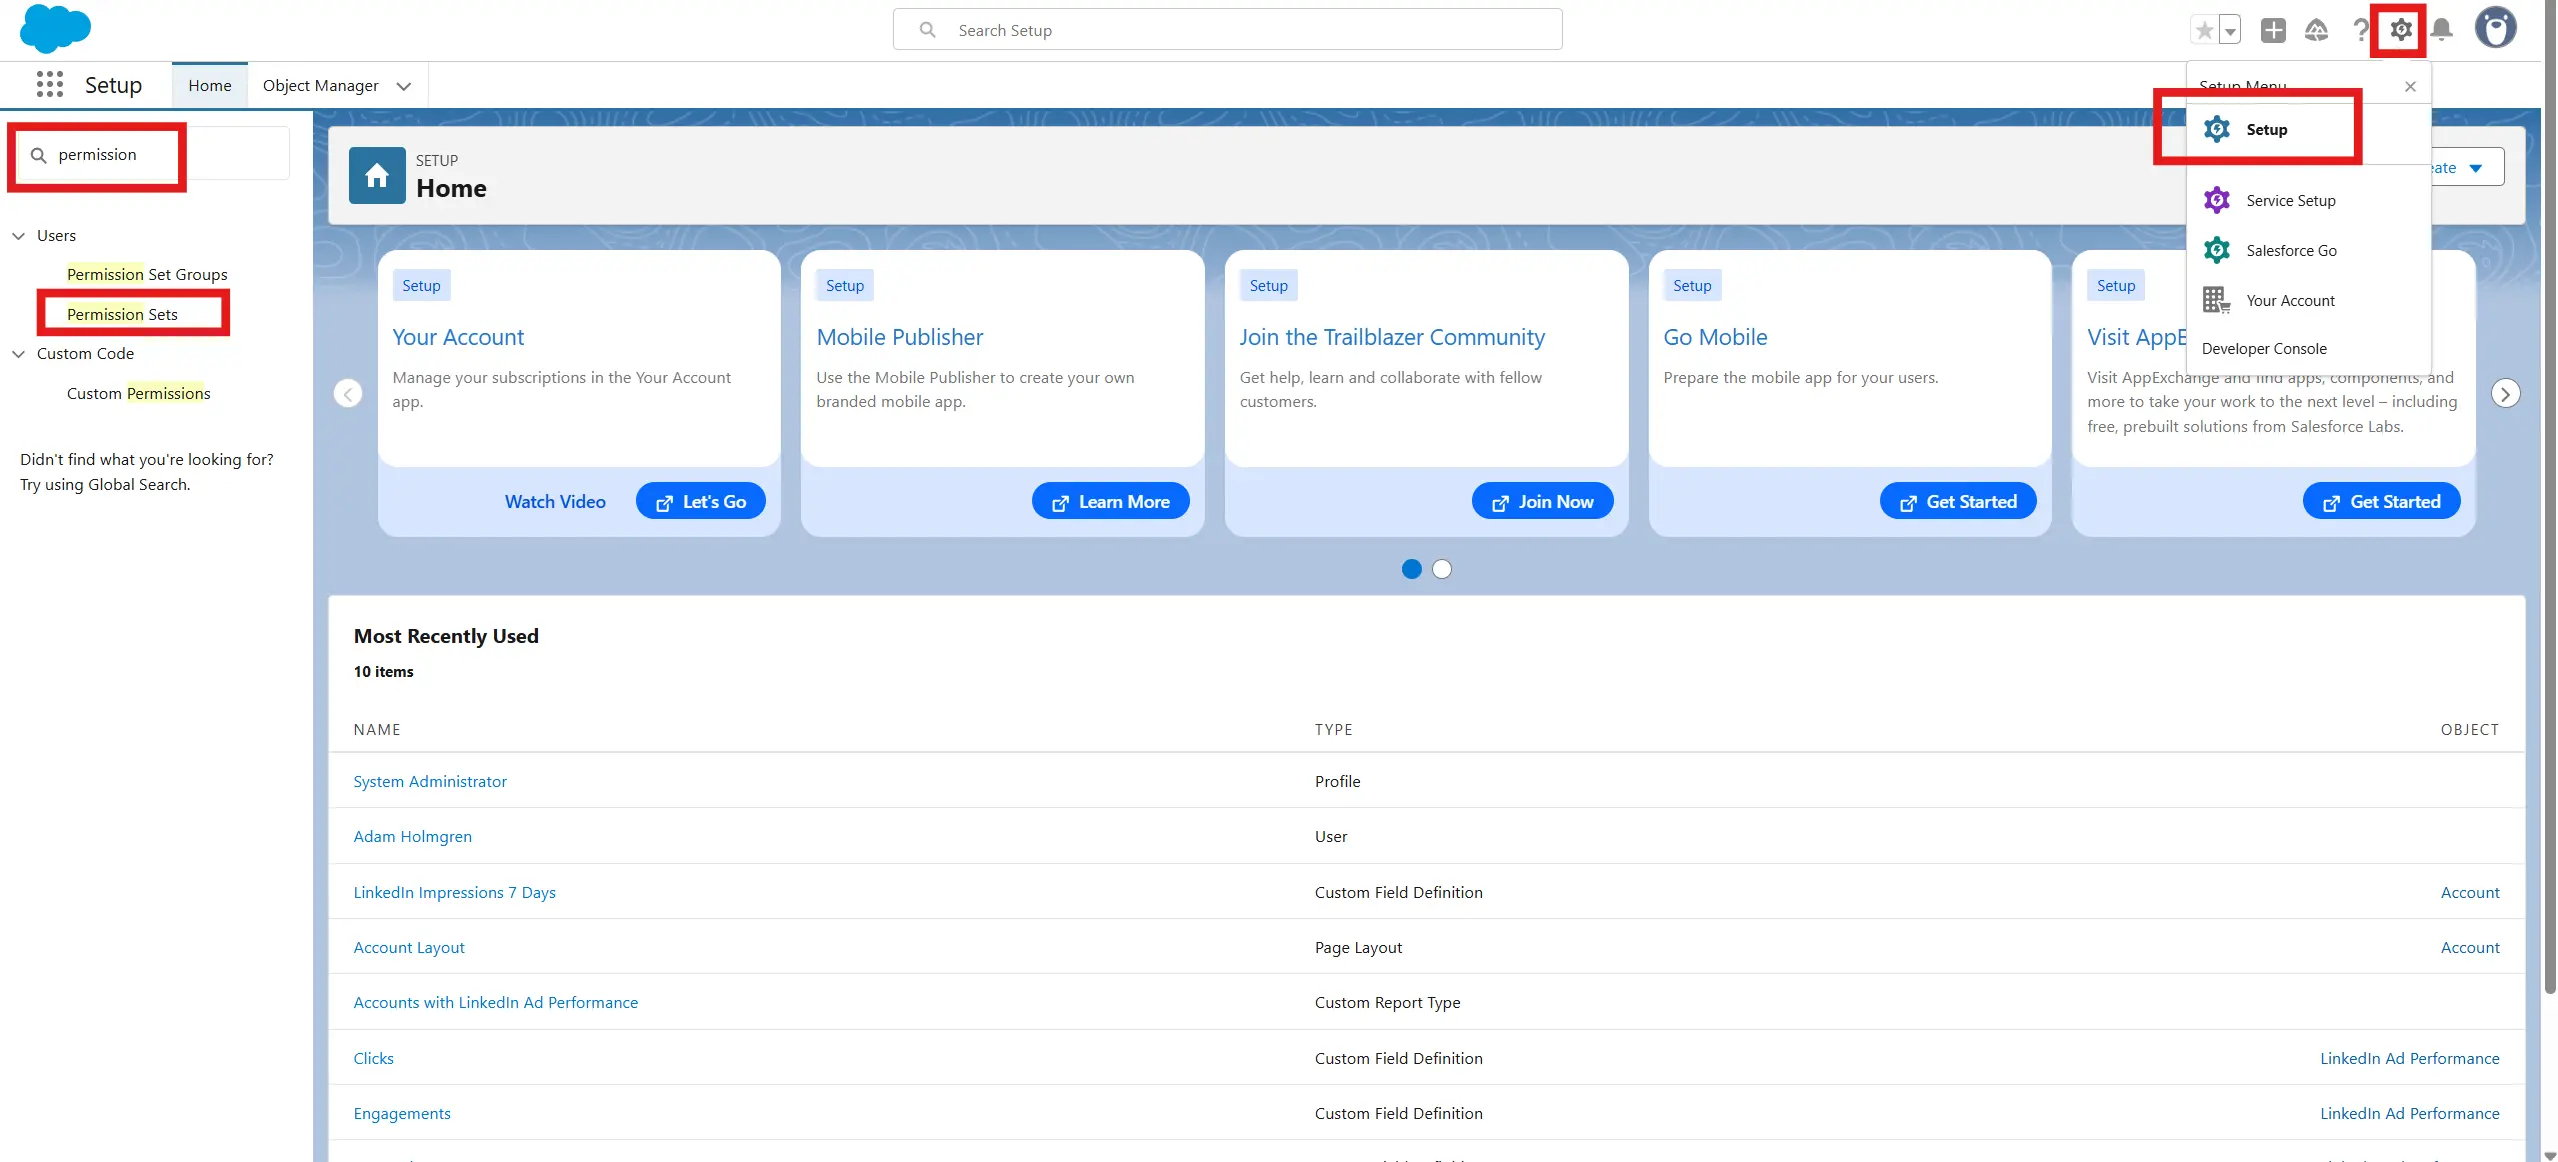Click the Salesforce cloud logo
This screenshot has width=2558, height=1162.
[55, 28]
